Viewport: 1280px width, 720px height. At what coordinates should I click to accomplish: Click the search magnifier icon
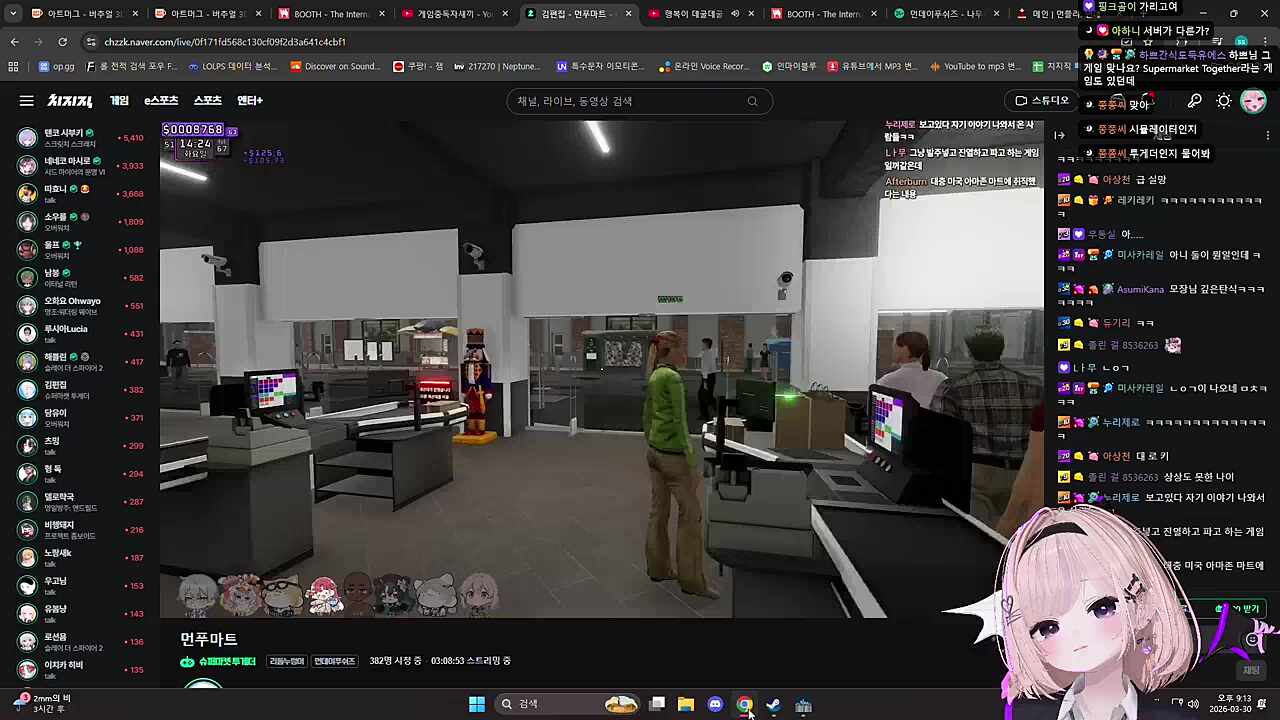point(752,101)
